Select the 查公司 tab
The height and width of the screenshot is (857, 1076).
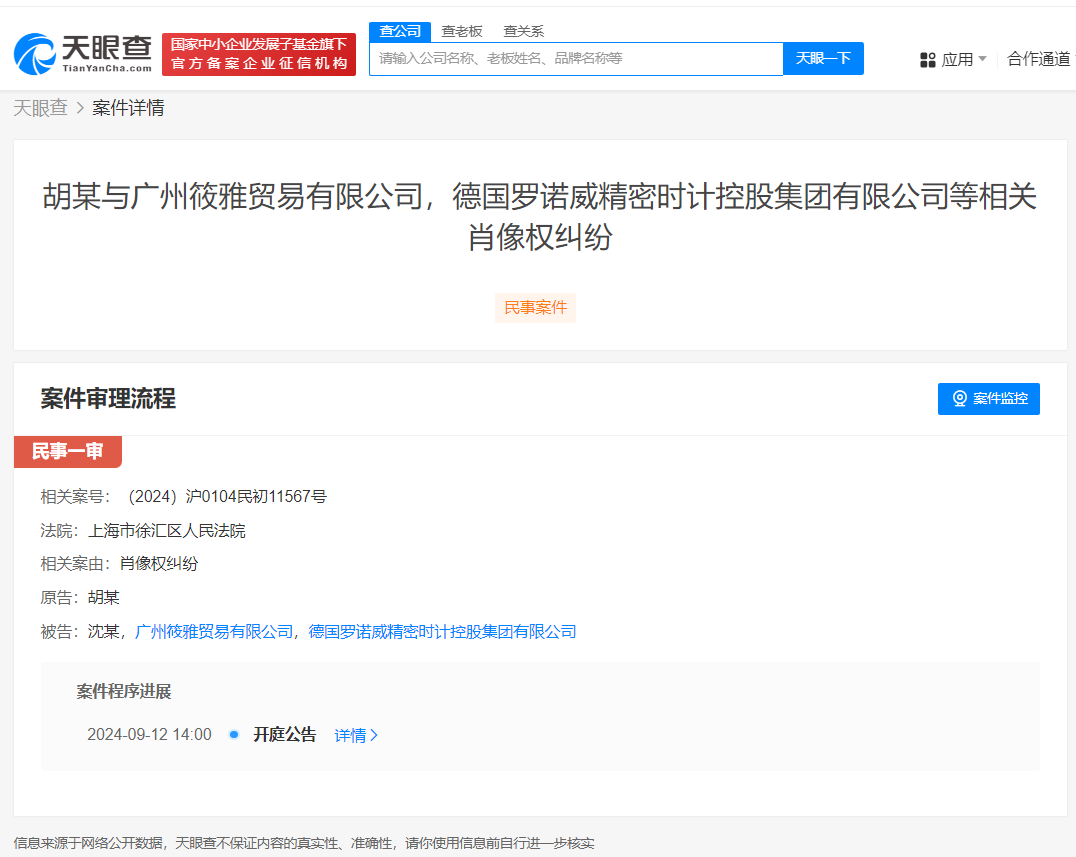pos(400,31)
